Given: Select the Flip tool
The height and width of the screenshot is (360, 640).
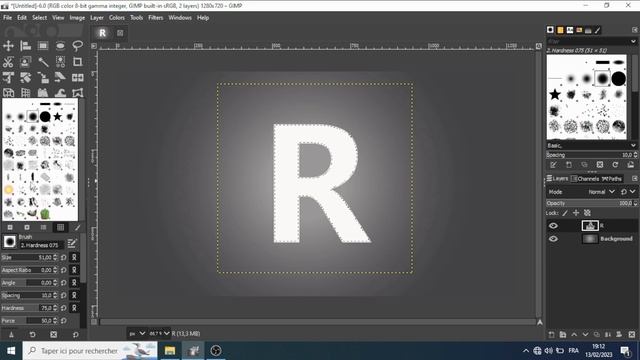Looking at the screenshot, I should point(78,77).
